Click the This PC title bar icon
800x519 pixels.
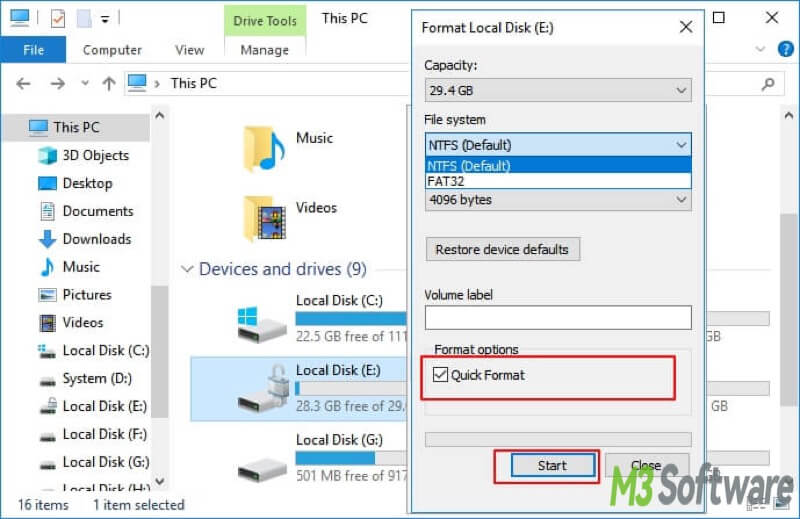19,18
